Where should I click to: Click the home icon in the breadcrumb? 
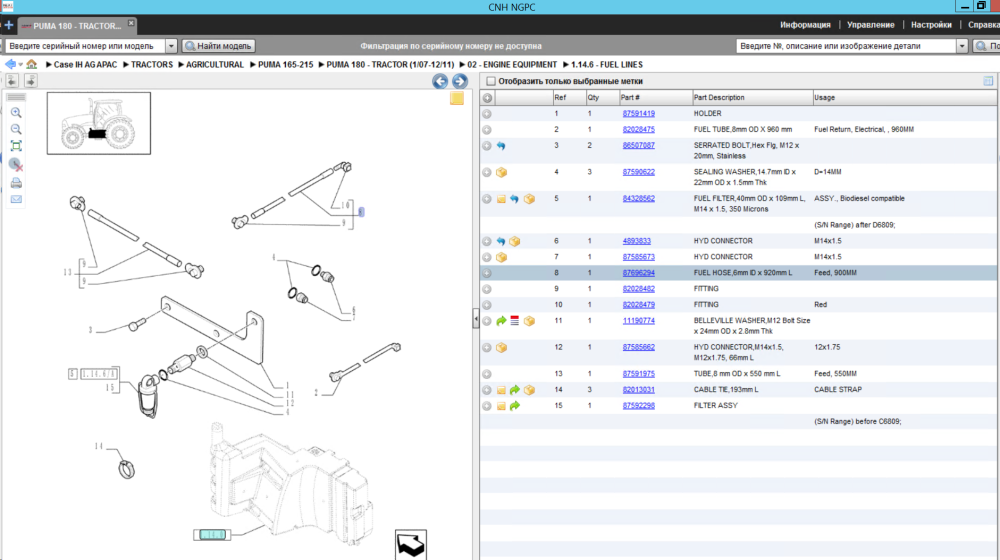[31, 64]
